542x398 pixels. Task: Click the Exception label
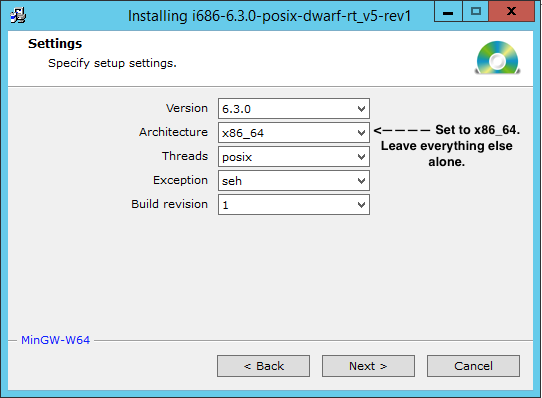(180, 180)
